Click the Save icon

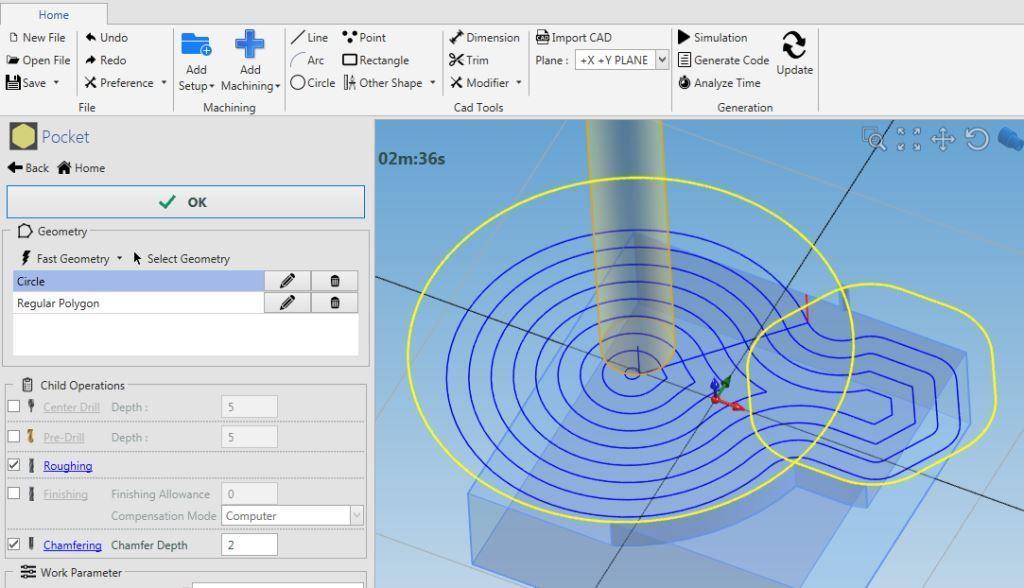(13, 82)
